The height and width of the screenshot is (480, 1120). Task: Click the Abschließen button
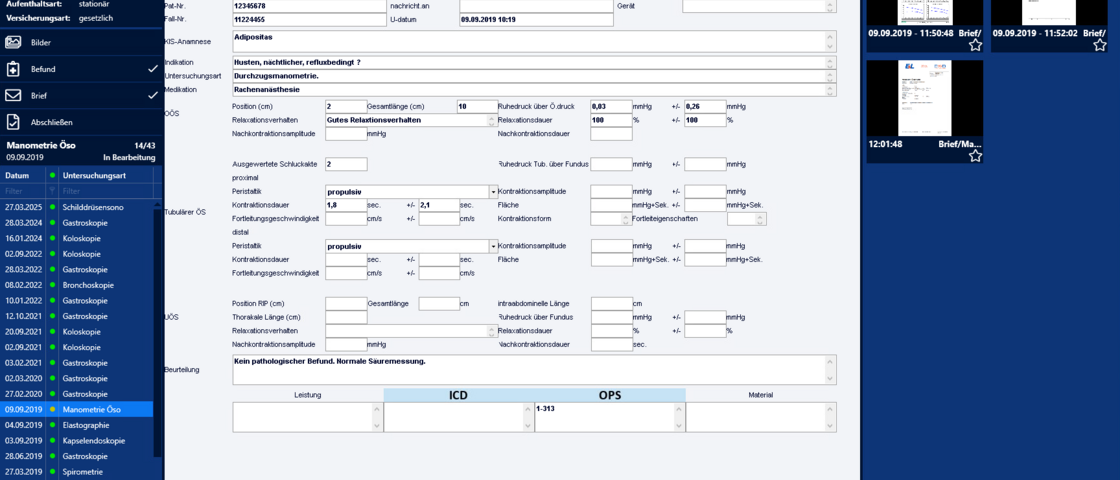[82, 122]
